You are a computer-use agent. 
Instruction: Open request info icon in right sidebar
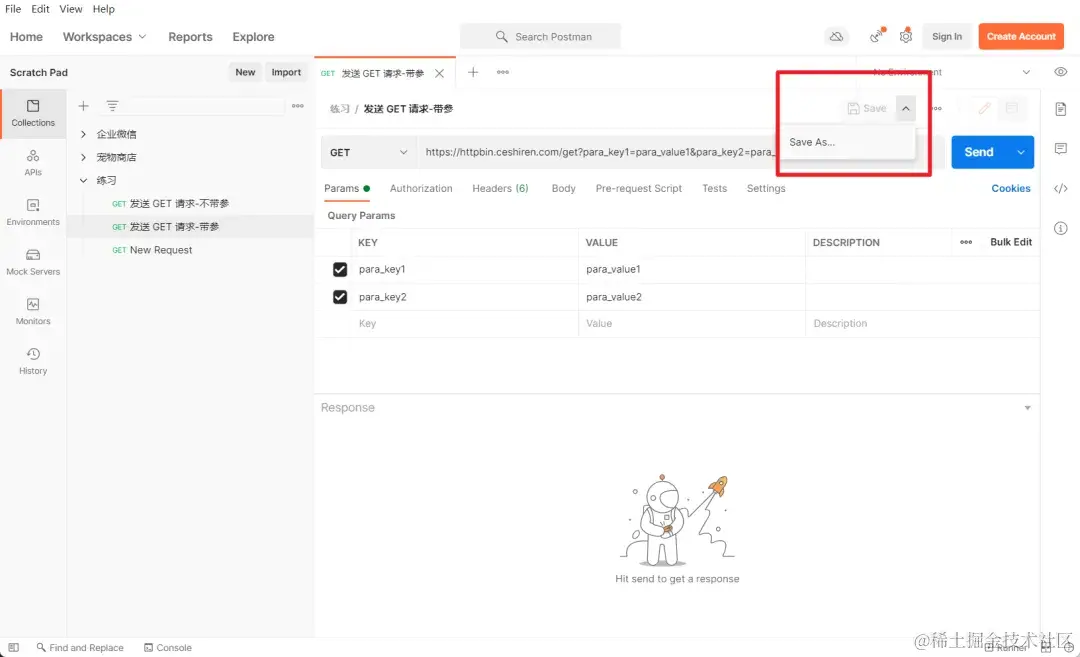pyautogui.click(x=1061, y=228)
